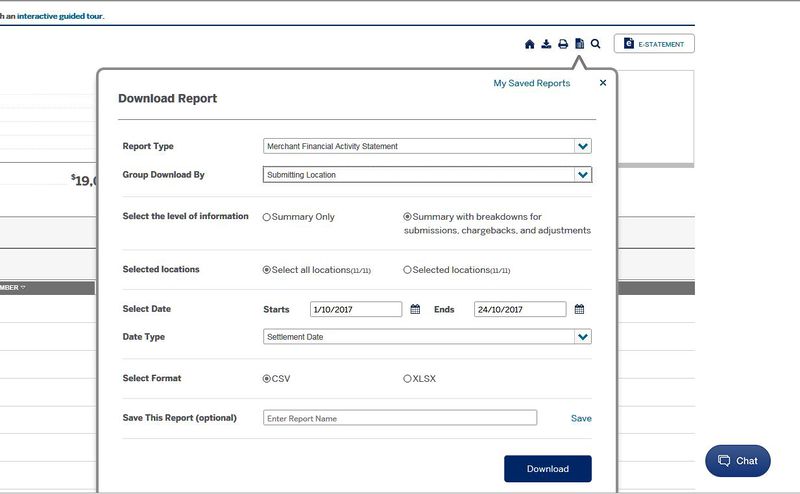
Task: Click the download tray icon in toolbar
Action: point(546,44)
